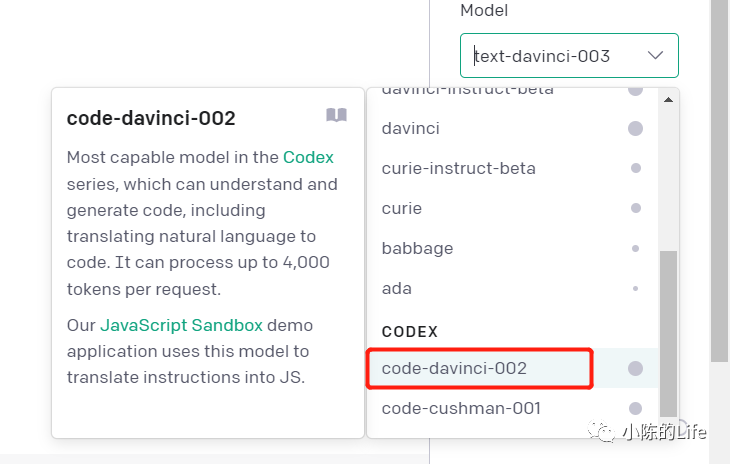Click the size dot beside code-davinci-002
This screenshot has height=464, width=730.
635,369
